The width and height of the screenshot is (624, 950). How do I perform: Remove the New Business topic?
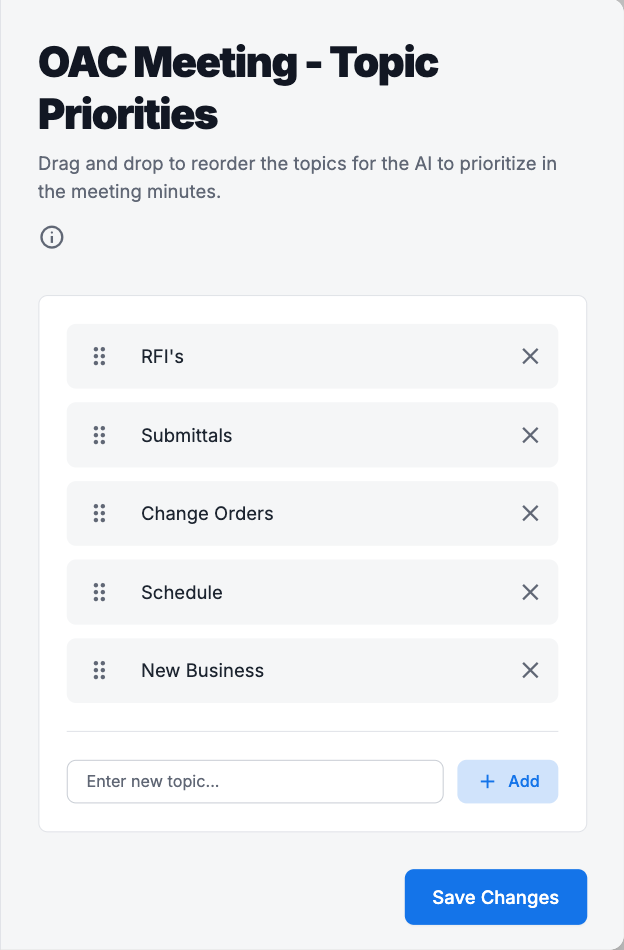[x=530, y=670]
